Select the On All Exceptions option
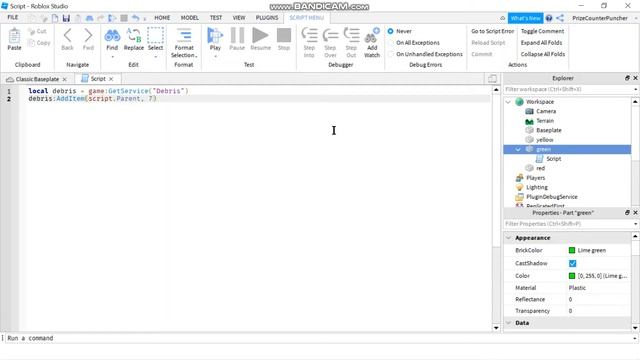The width and height of the screenshot is (640, 360). pos(391,42)
